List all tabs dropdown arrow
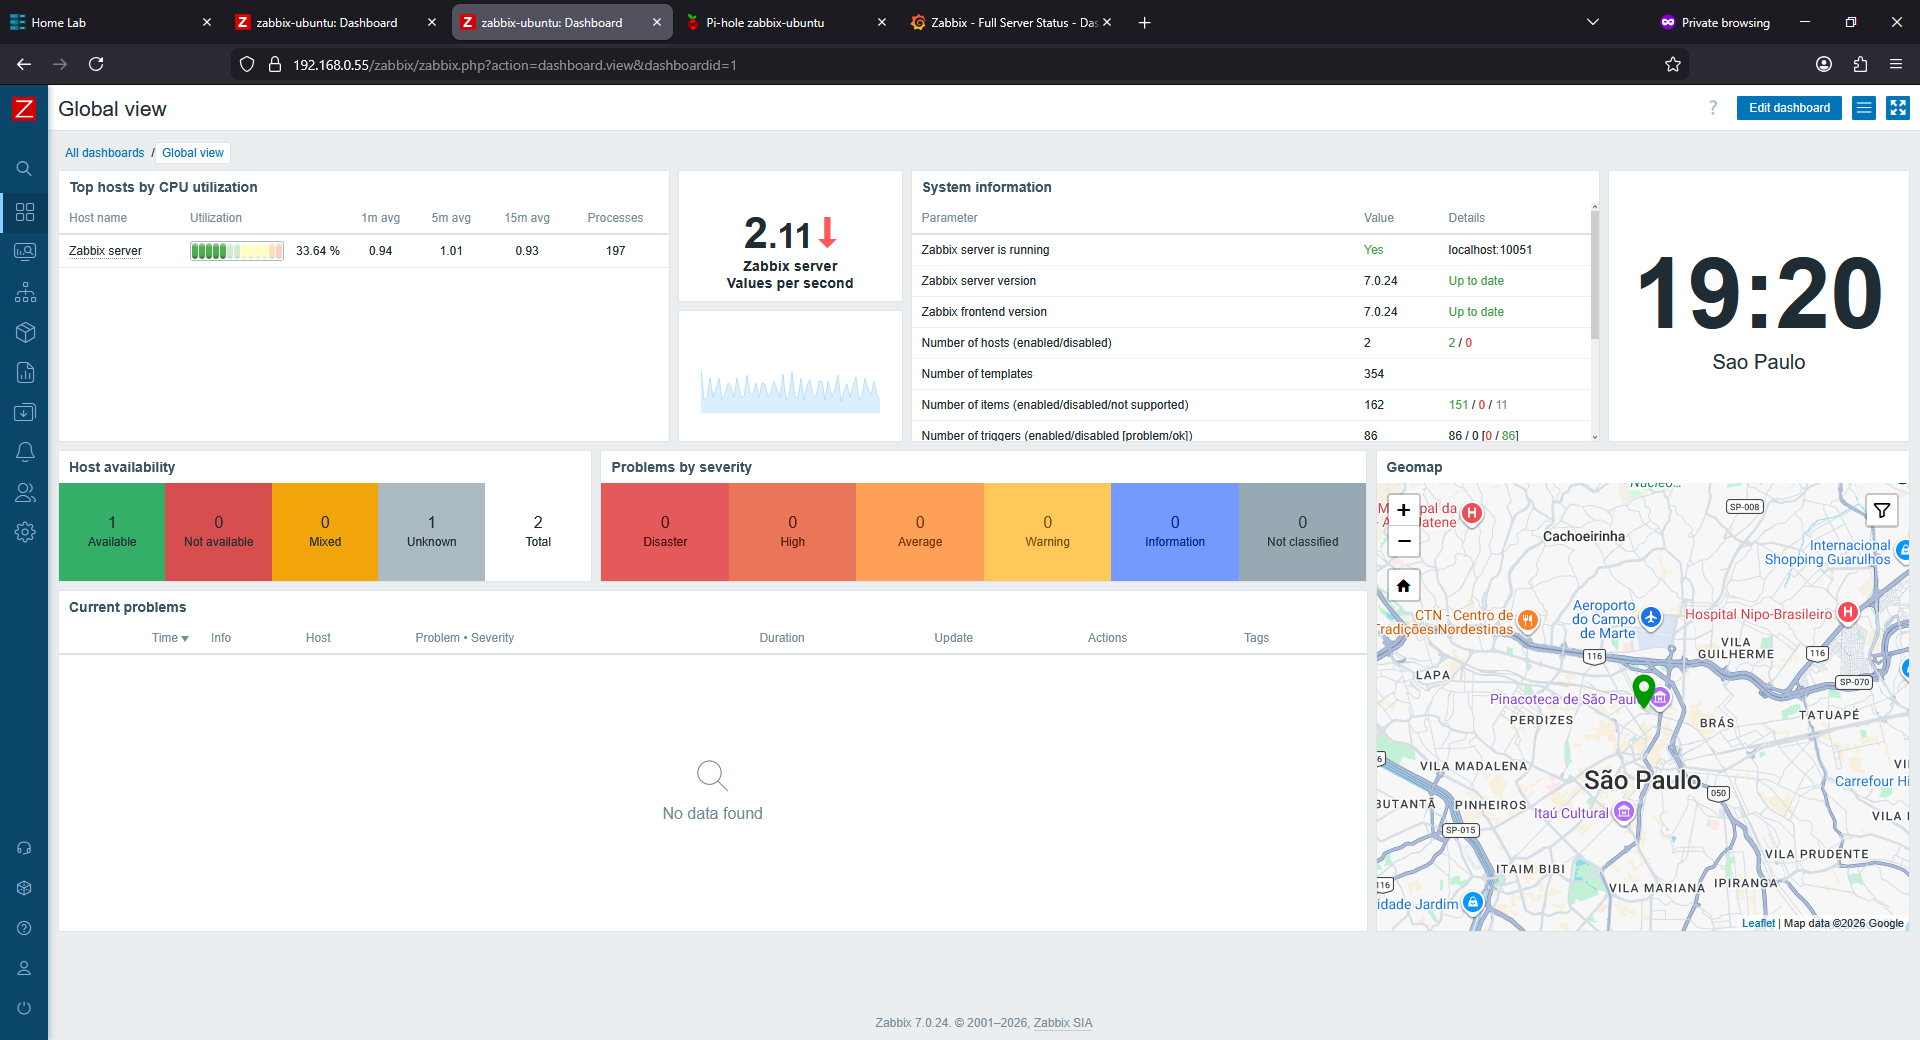This screenshot has height=1040, width=1920. [x=1593, y=22]
